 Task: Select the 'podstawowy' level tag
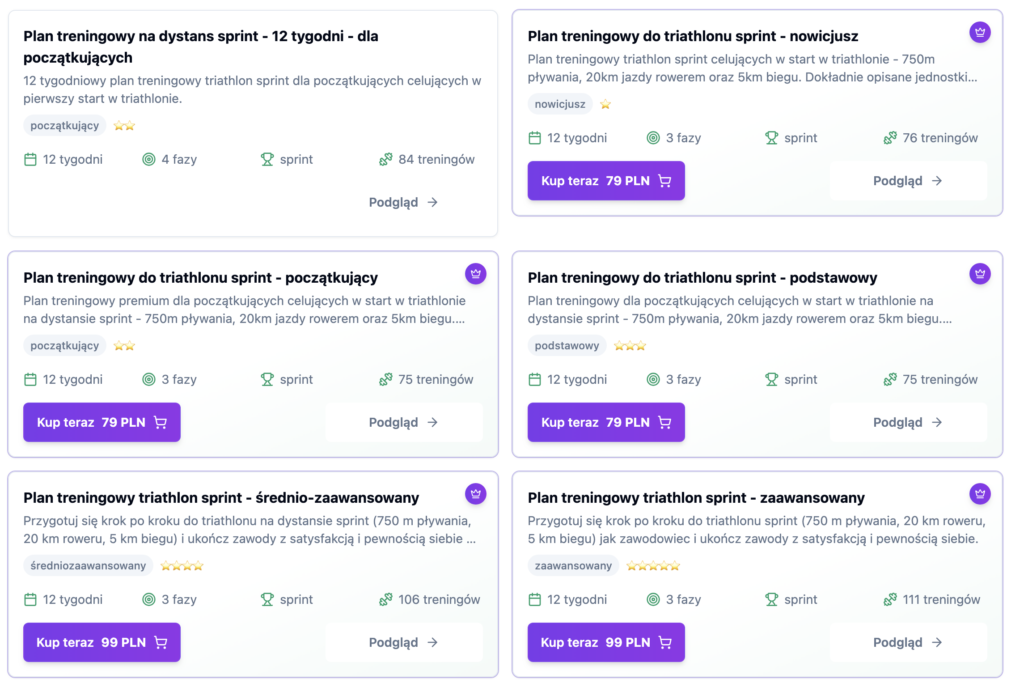[567, 346]
